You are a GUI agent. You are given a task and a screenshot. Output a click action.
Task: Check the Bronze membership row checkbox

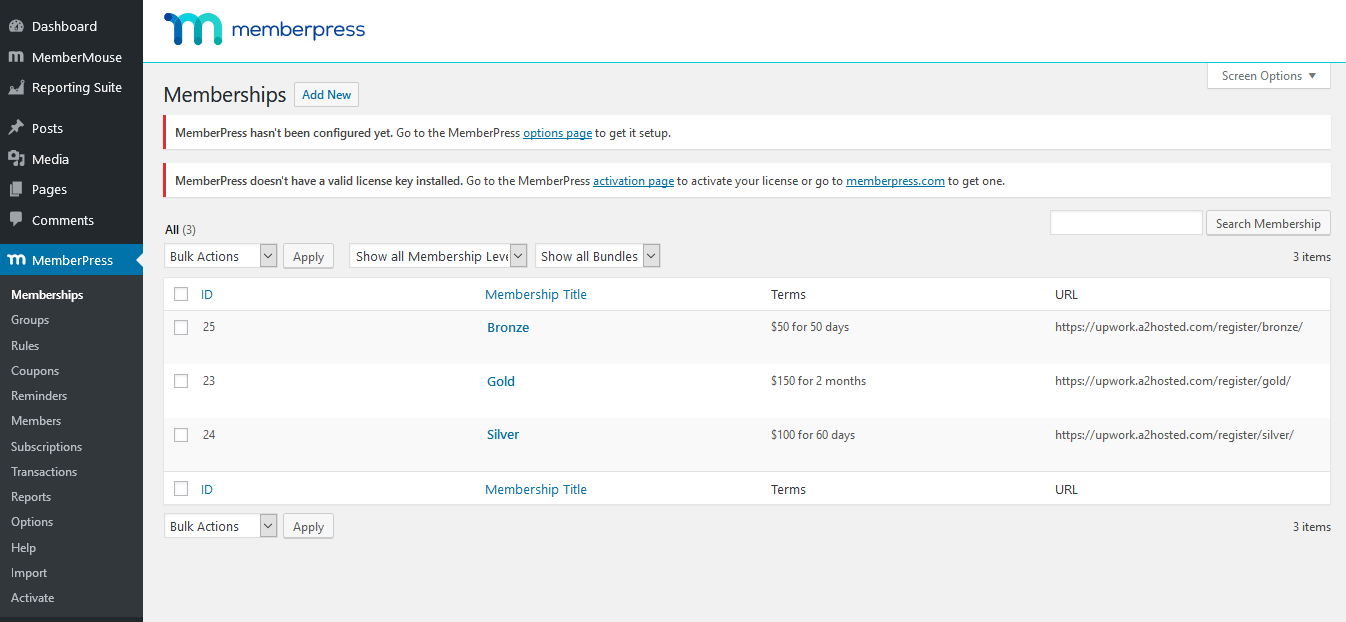[x=181, y=327]
